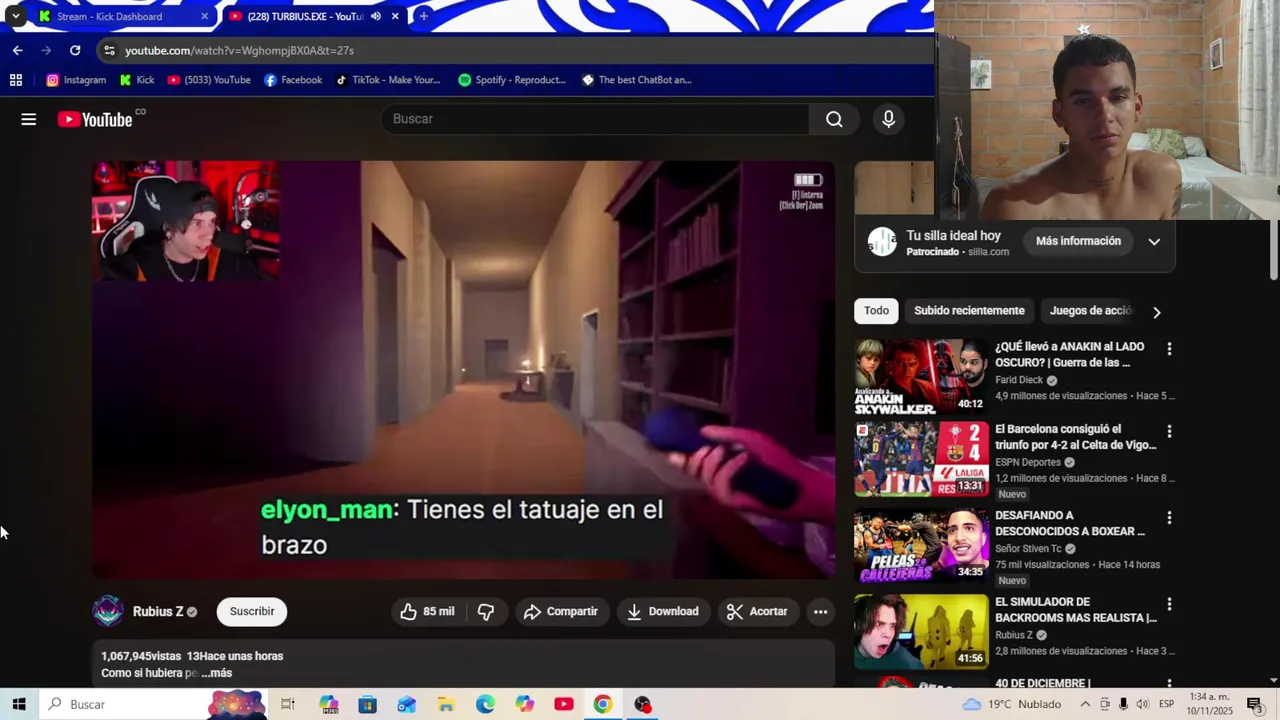Go to the YouTube home logo
This screenshot has height=720, width=1280.
tap(95, 119)
